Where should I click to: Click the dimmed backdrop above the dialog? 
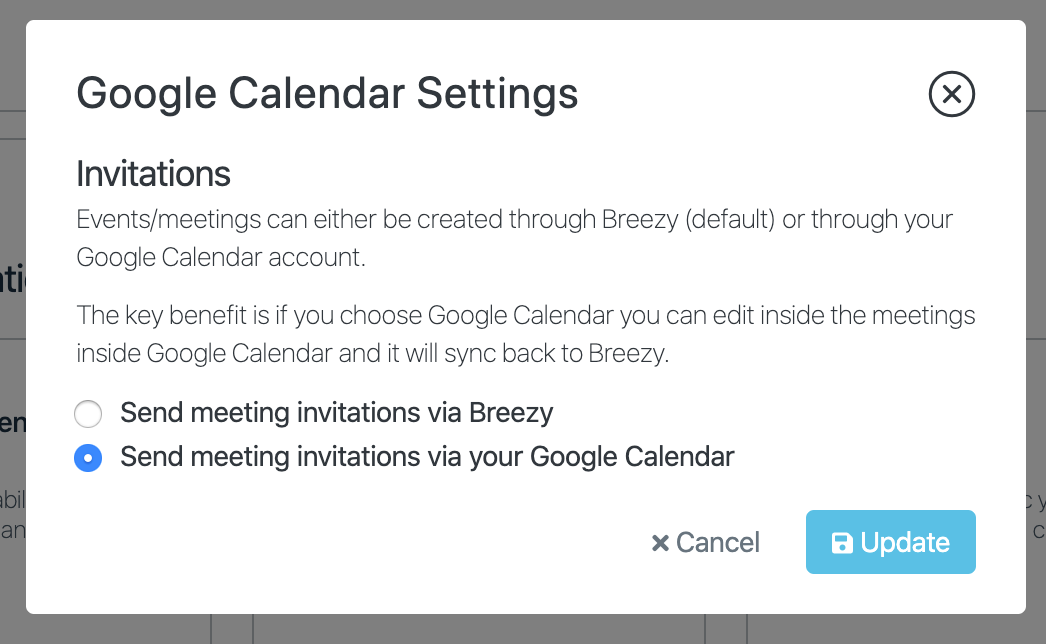click(x=523, y=9)
